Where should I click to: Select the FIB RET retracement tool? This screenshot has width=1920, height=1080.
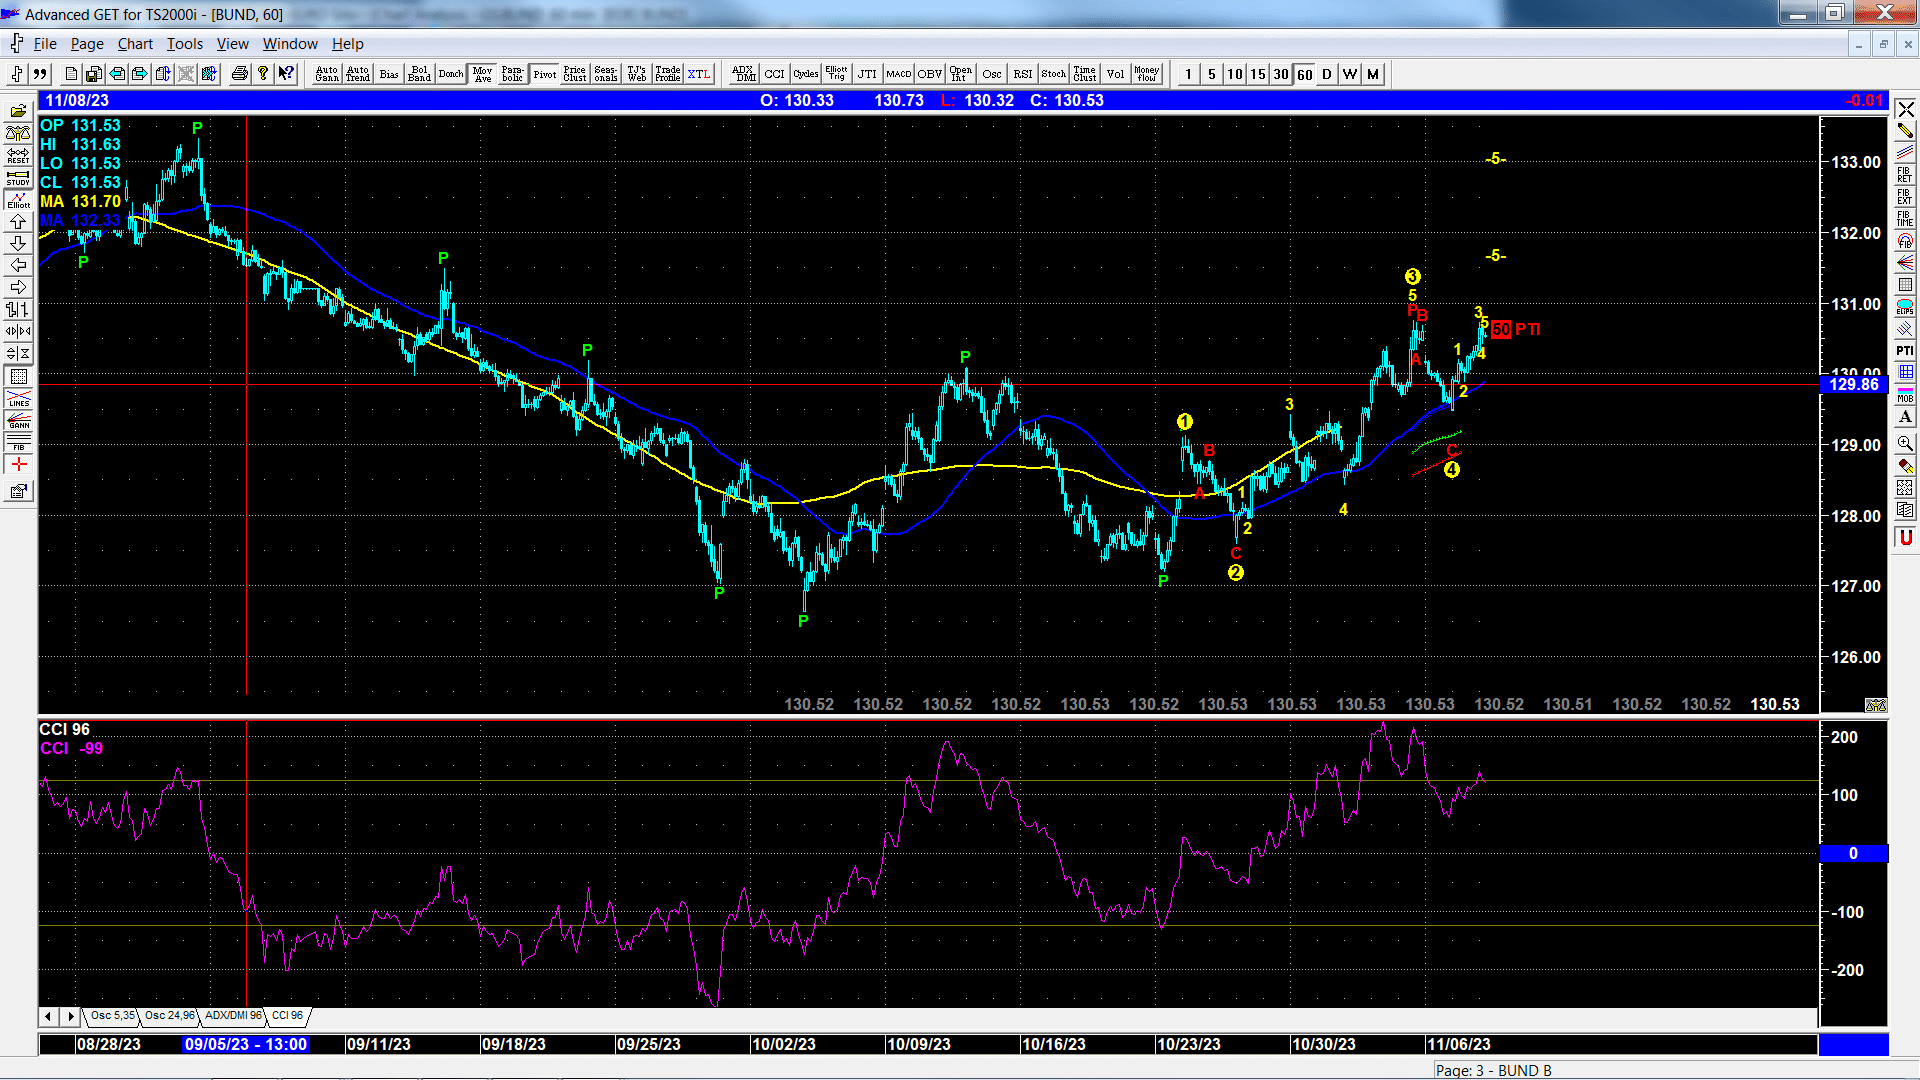[x=1905, y=174]
